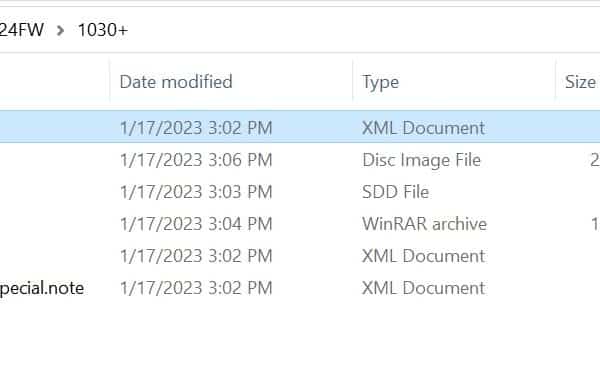Select the SDD File row
Screen dimensions: 600x377
pos(300,192)
